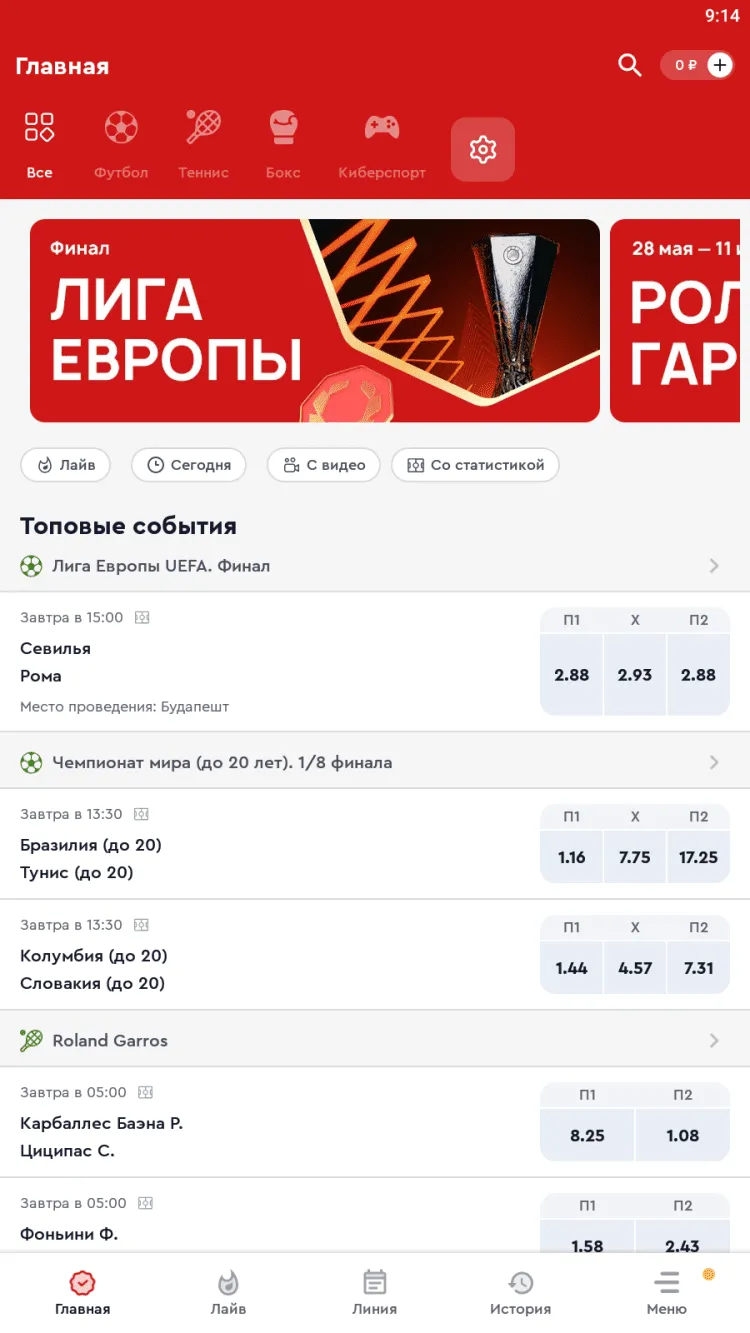The width and height of the screenshot is (750, 1333).
Task: Open the Лига Европы final banner
Action: click(x=315, y=320)
